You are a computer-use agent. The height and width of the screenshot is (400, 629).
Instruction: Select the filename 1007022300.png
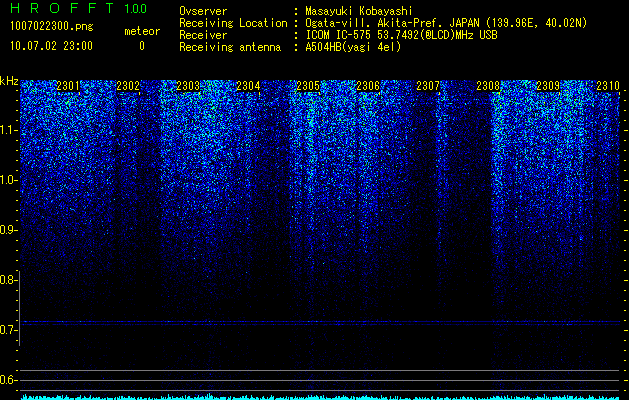pyautogui.click(x=51, y=27)
